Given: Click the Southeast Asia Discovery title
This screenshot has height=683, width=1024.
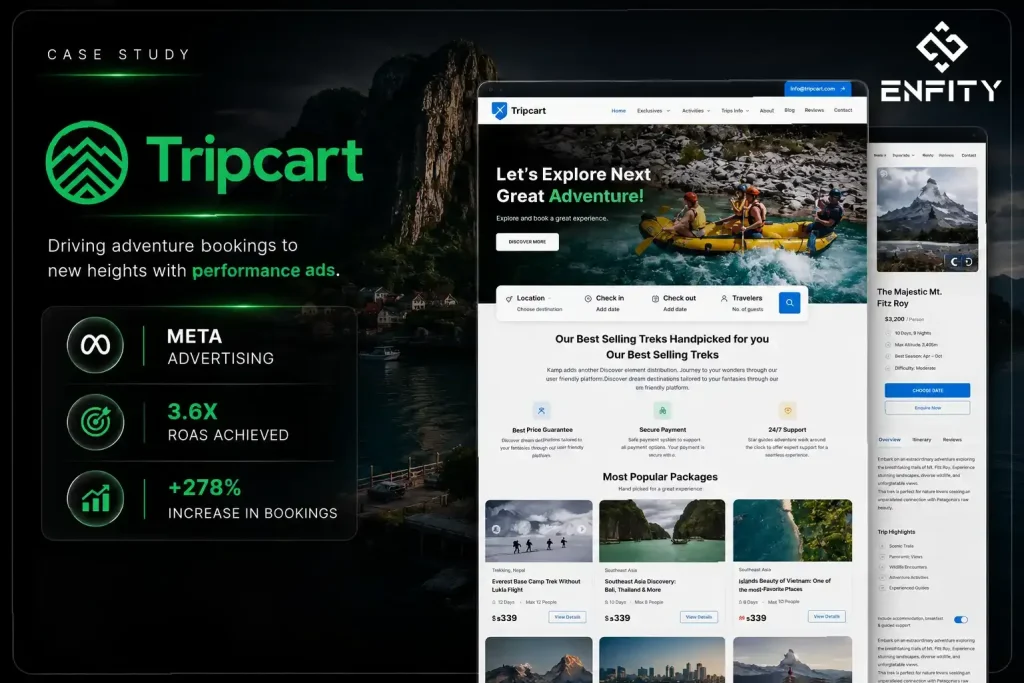Looking at the screenshot, I should click(640, 585).
